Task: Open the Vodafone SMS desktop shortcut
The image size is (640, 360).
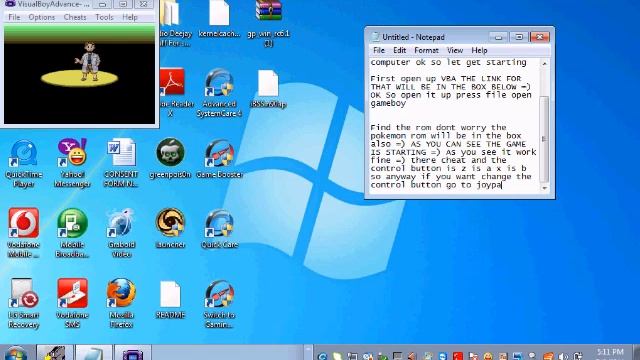Action: [72, 304]
